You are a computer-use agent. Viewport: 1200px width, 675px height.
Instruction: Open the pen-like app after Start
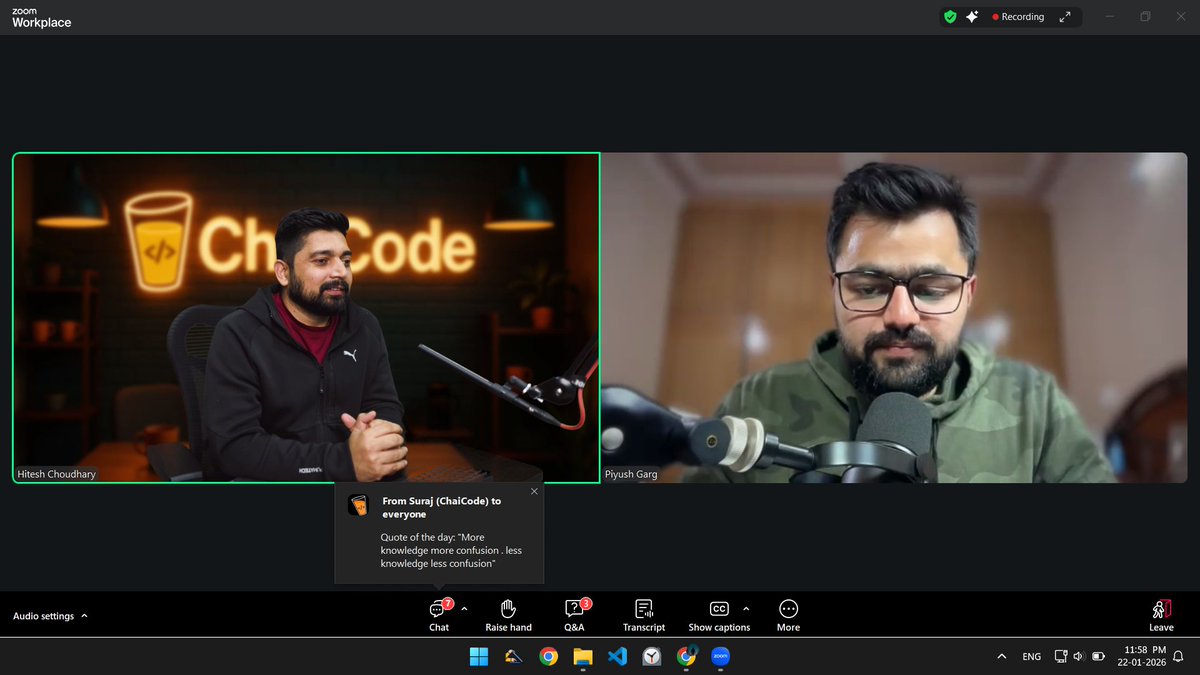tap(514, 657)
